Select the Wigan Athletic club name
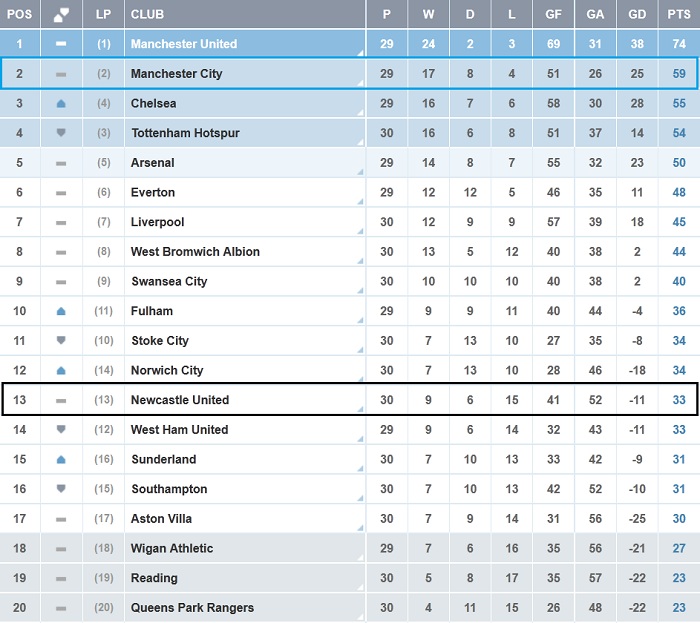 [172, 548]
